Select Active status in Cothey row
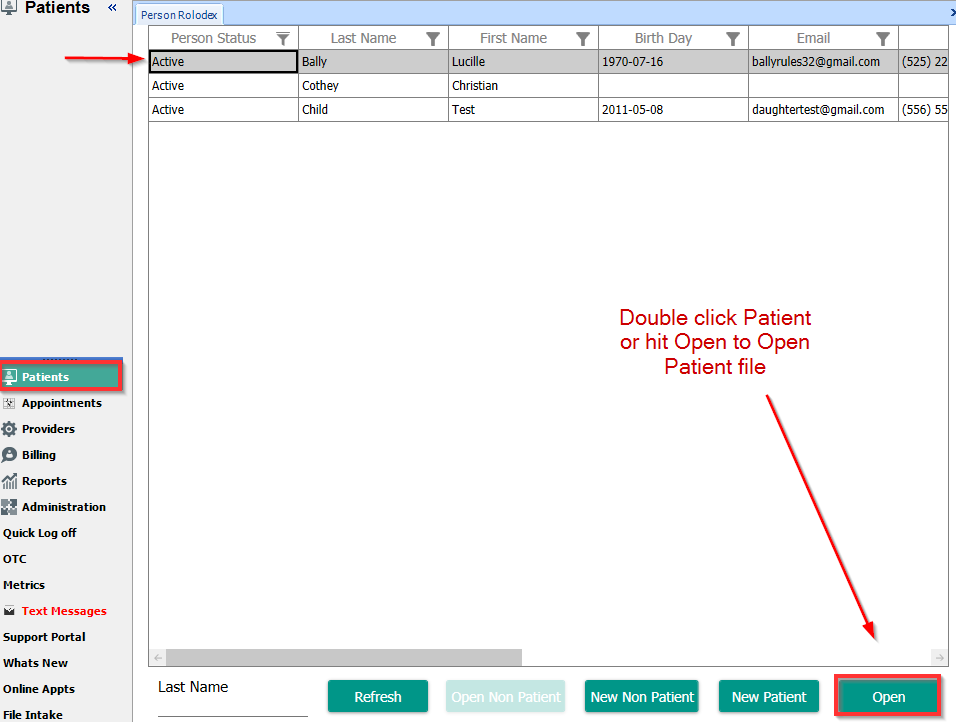This screenshot has width=956, height=722. [223, 85]
